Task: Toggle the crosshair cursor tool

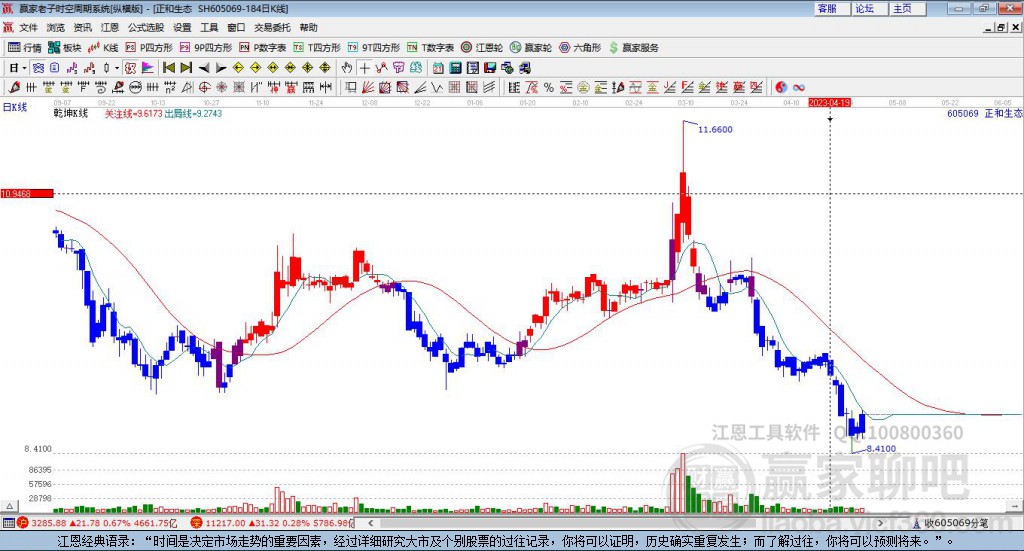Action: pyautogui.click(x=364, y=68)
